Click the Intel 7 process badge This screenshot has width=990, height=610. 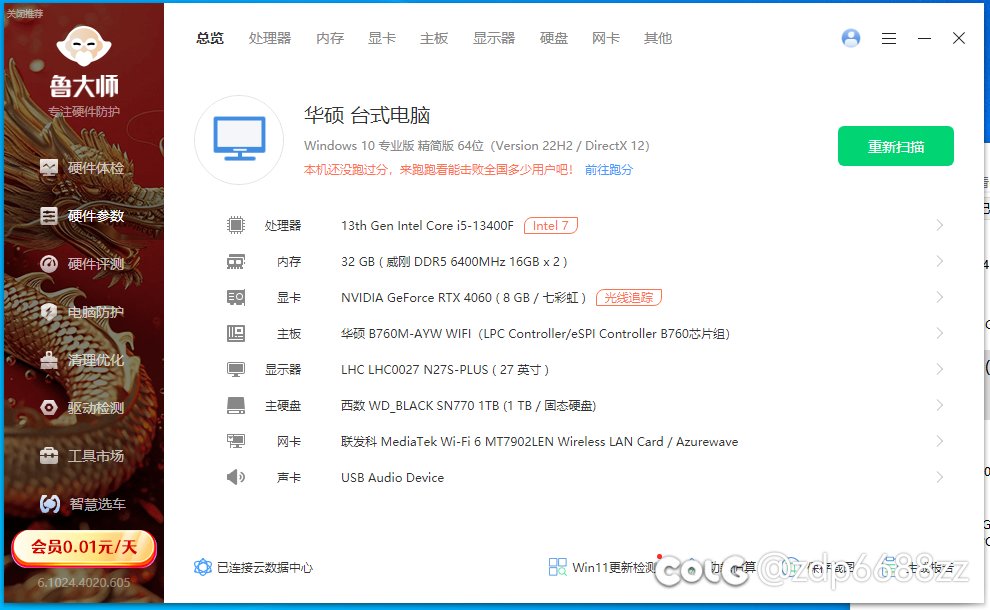551,225
